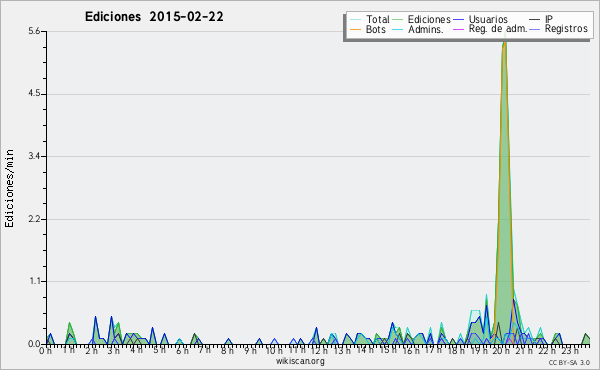This screenshot has width=600, height=370.
Task: Click the orange Bots legend line swatch
Action: click(x=355, y=29)
